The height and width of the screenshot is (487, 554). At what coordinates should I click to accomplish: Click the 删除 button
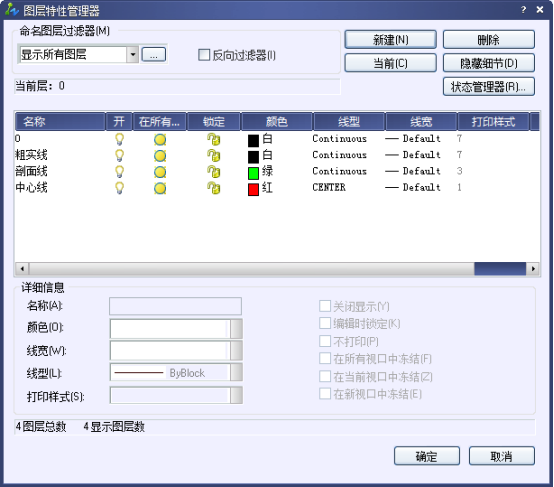click(489, 40)
